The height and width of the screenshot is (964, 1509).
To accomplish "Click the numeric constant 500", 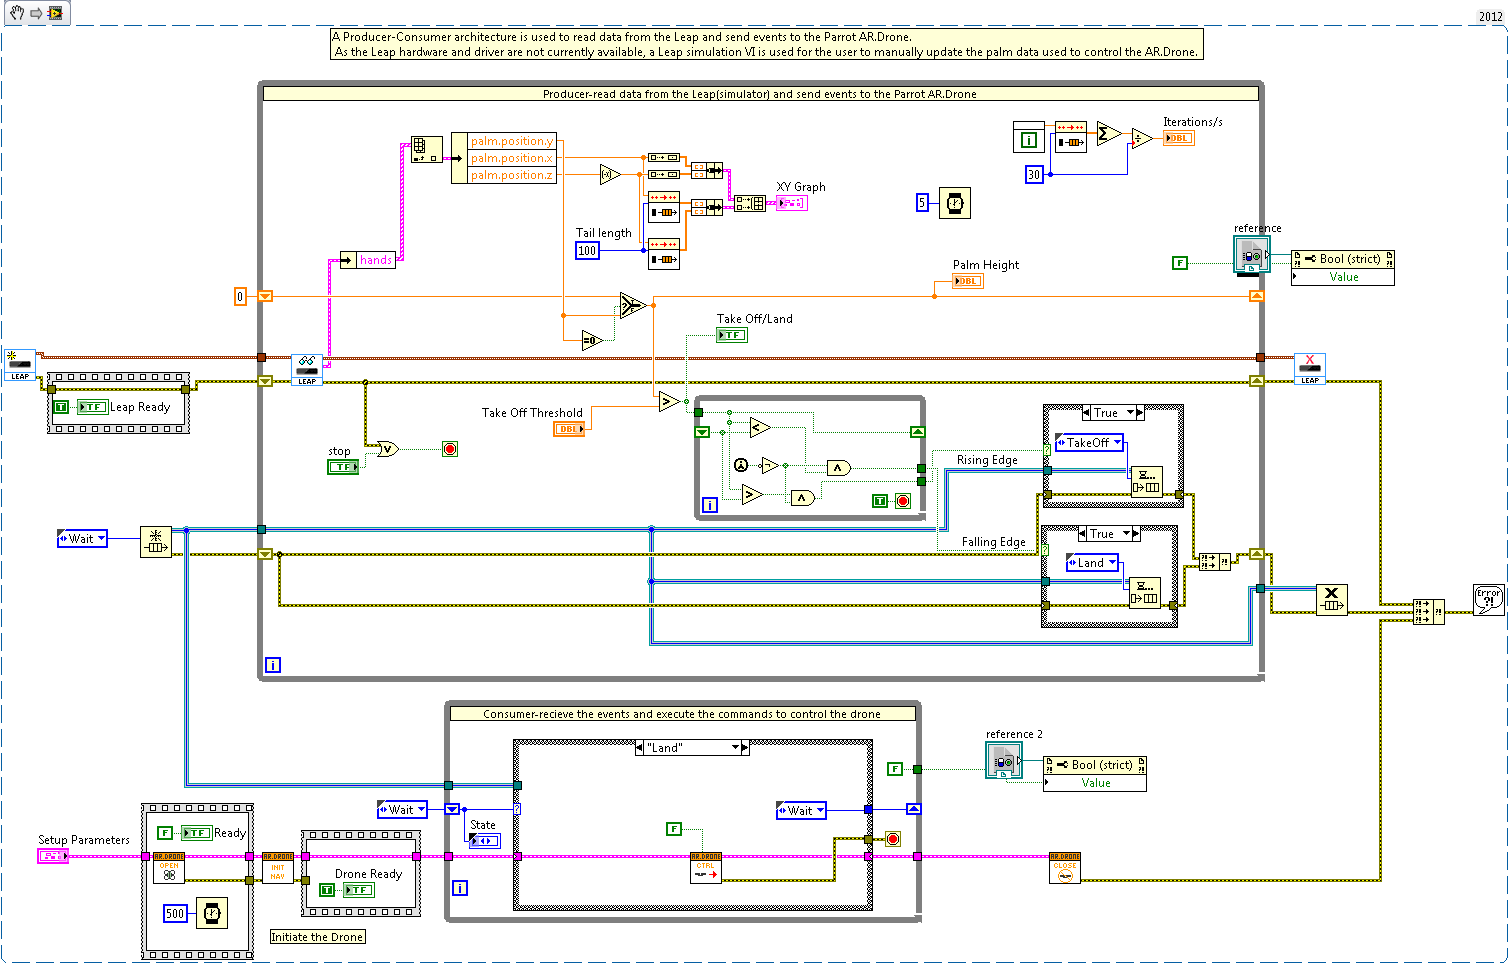I will coord(175,913).
